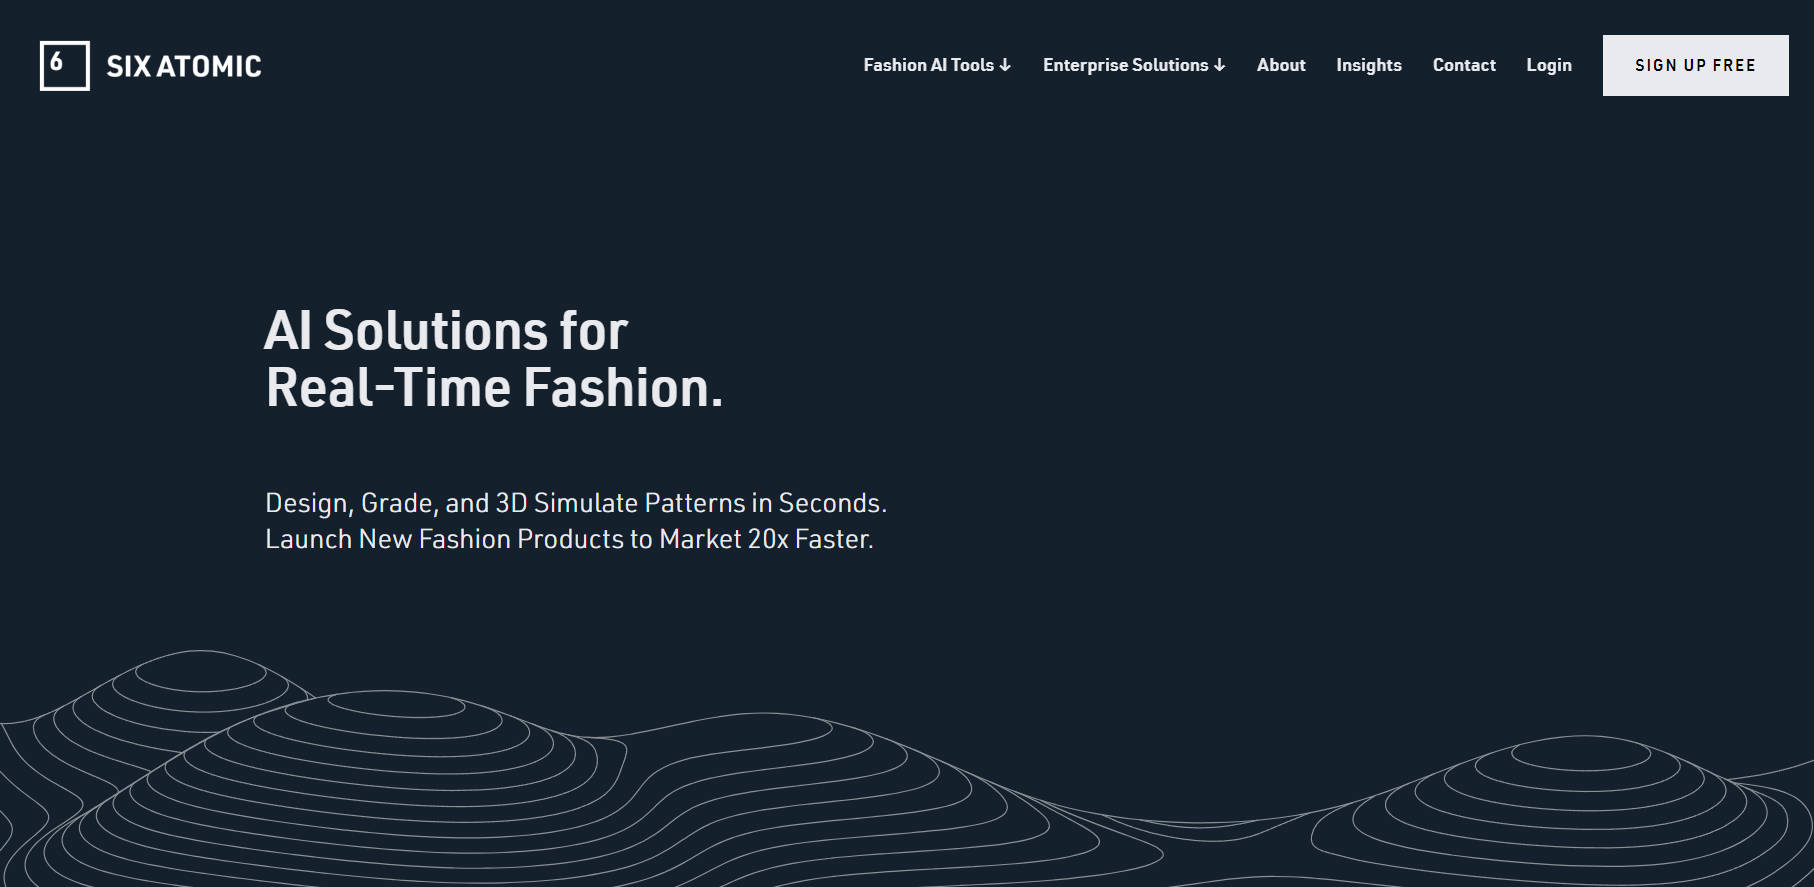Open the Insights page
This screenshot has width=1814, height=887.
[x=1368, y=65]
